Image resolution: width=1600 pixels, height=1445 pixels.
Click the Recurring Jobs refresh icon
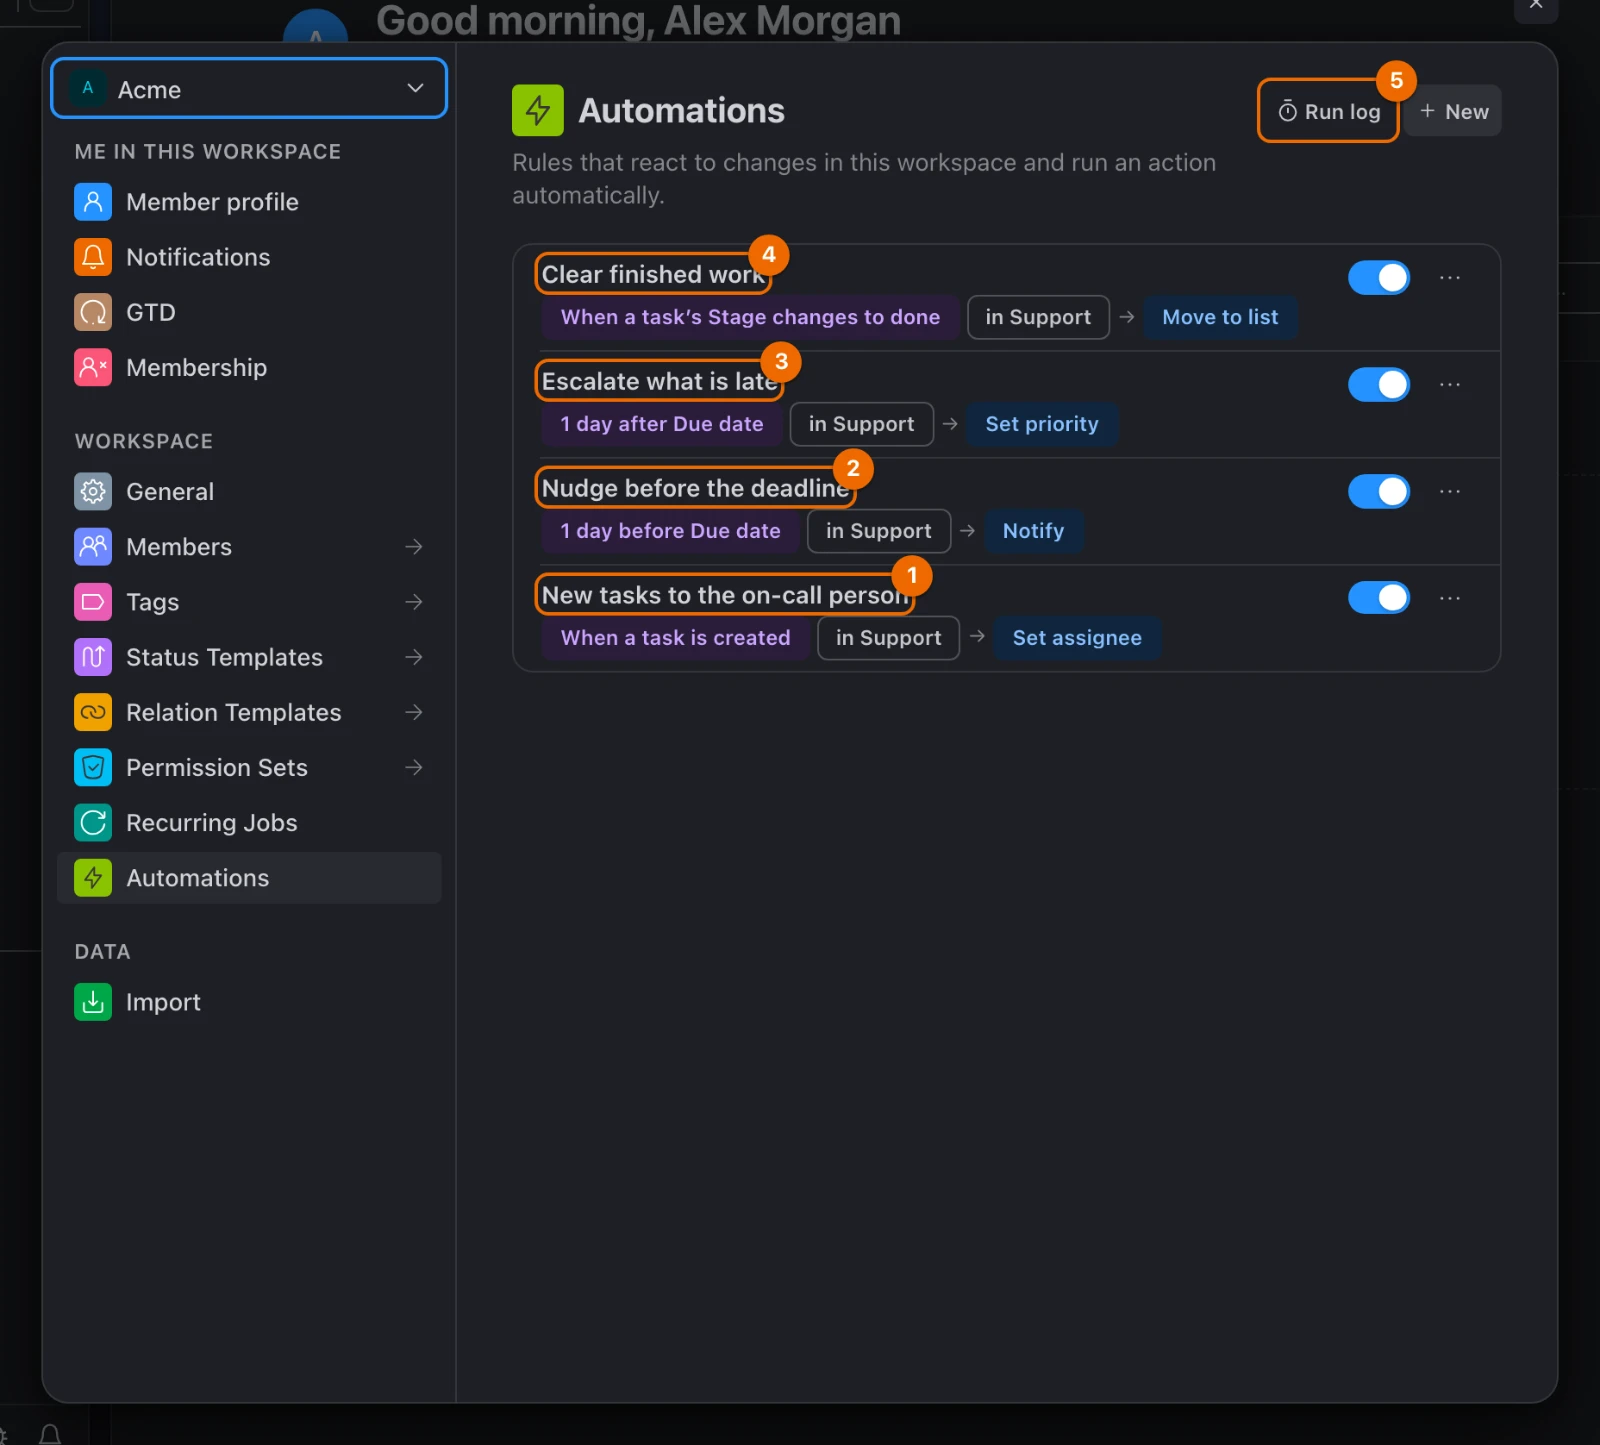93,822
